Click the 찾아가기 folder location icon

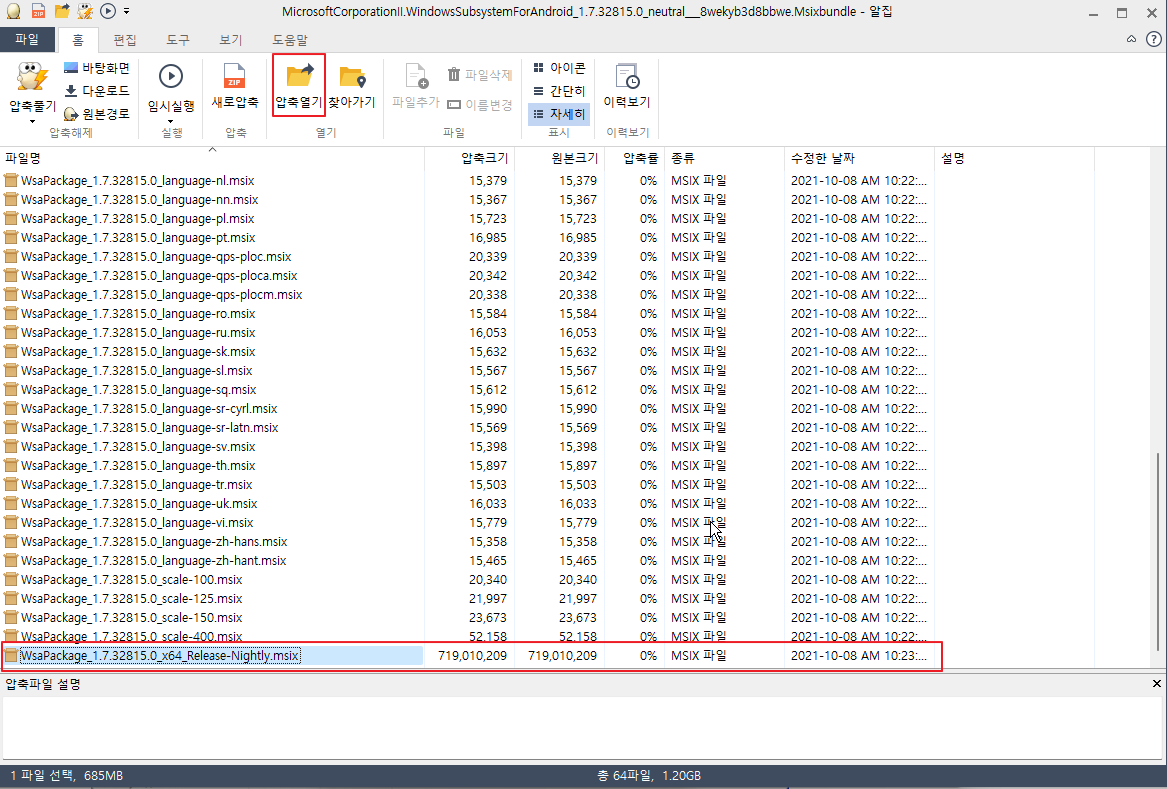tap(352, 77)
